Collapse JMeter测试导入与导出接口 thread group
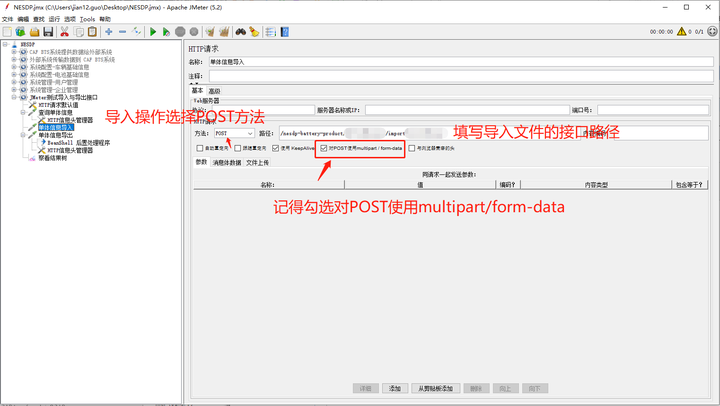 click(14, 97)
